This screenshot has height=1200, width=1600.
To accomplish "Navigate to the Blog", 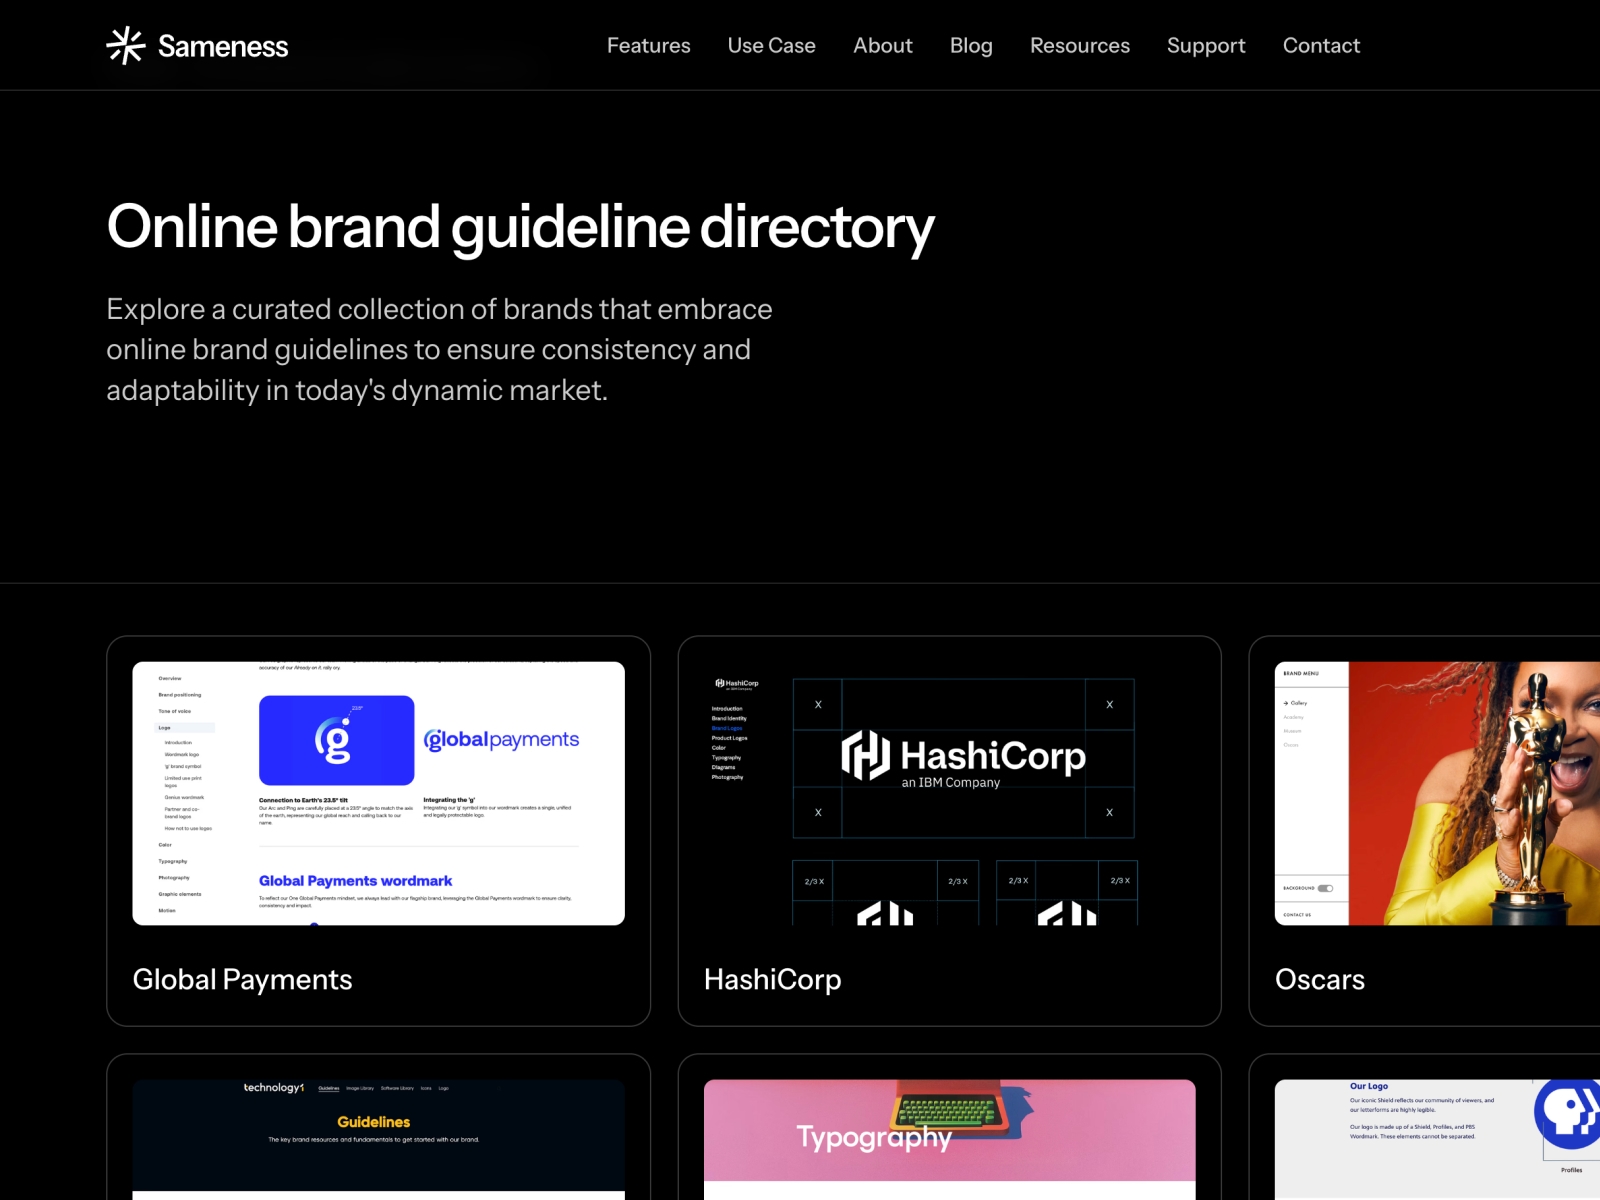I will [x=971, y=46].
